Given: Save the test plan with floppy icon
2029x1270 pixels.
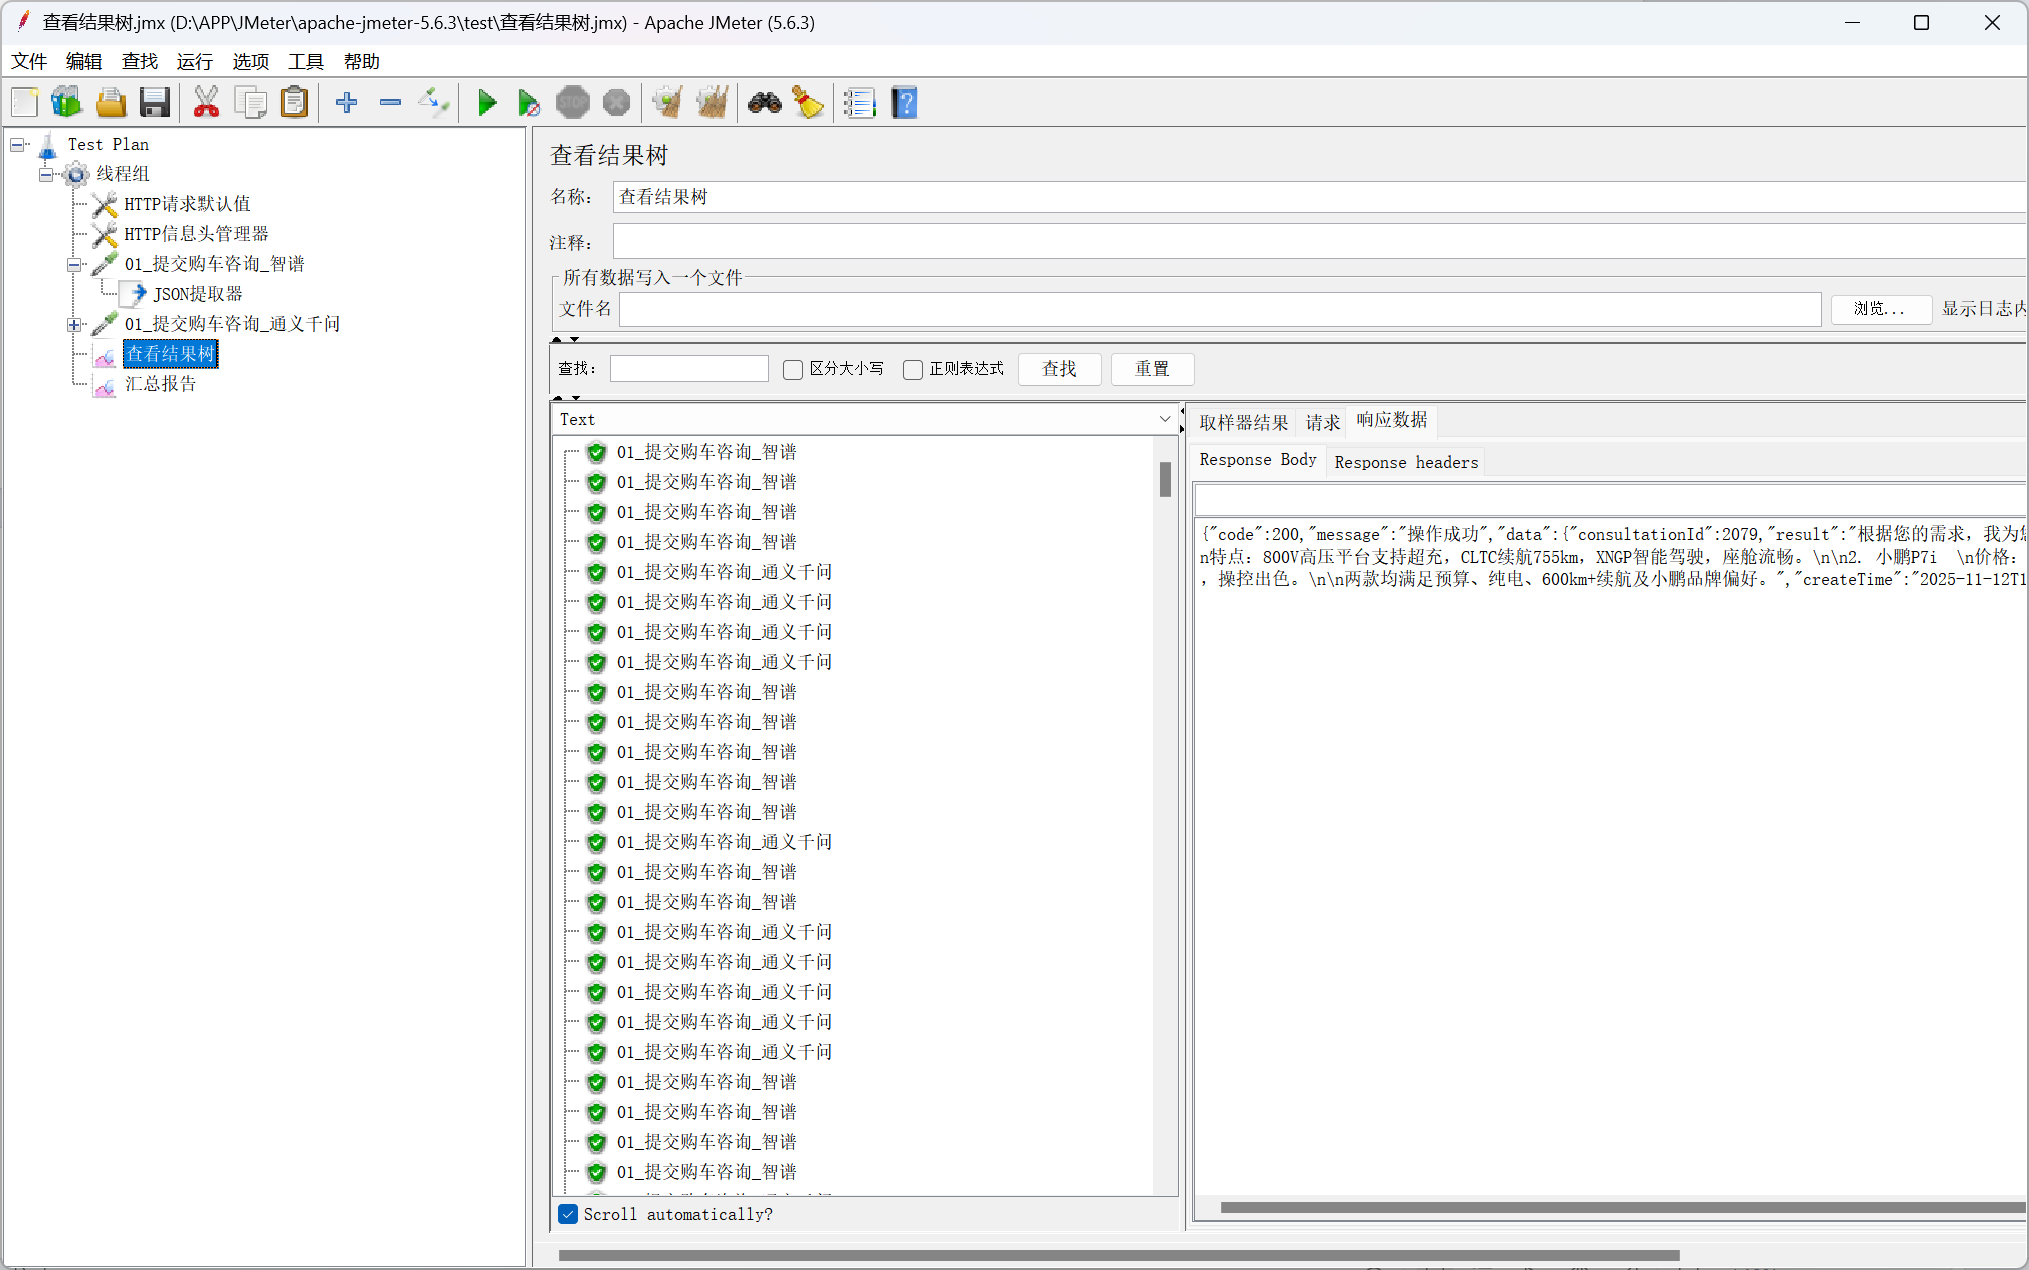Looking at the screenshot, I should point(155,102).
